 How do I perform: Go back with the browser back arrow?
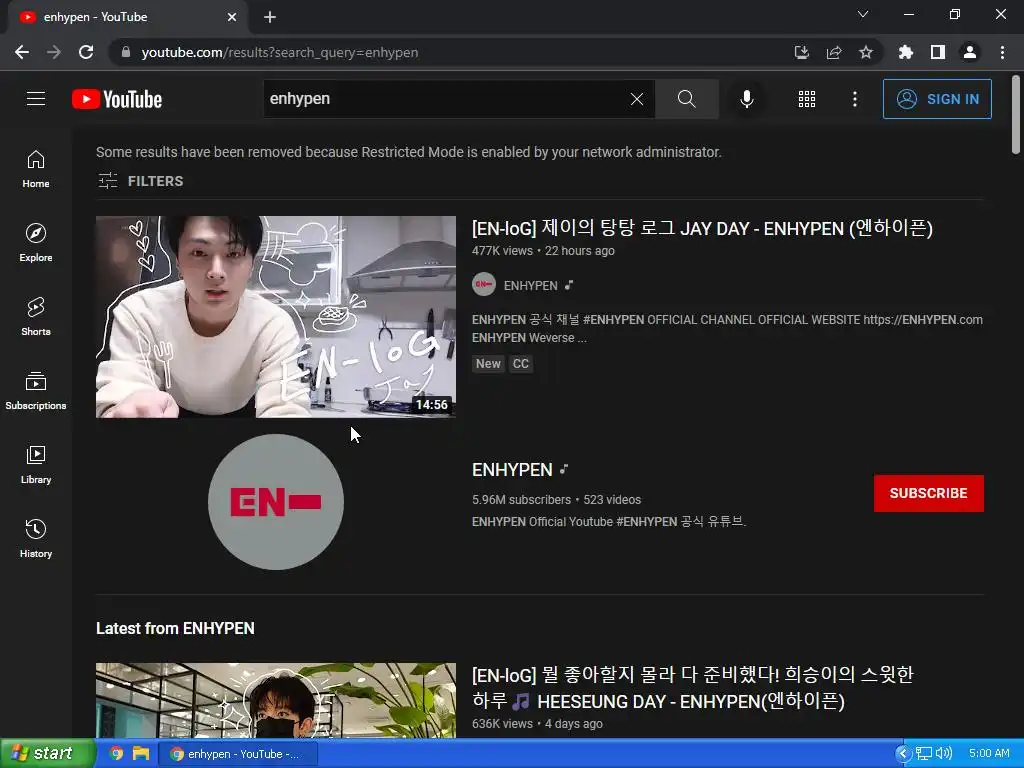click(x=22, y=52)
